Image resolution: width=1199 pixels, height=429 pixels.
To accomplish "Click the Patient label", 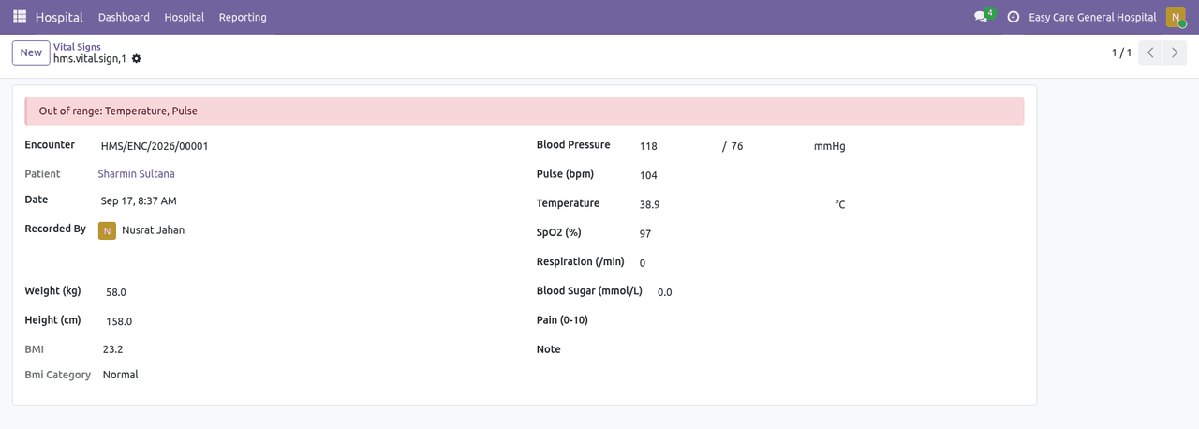I will click(x=42, y=174).
